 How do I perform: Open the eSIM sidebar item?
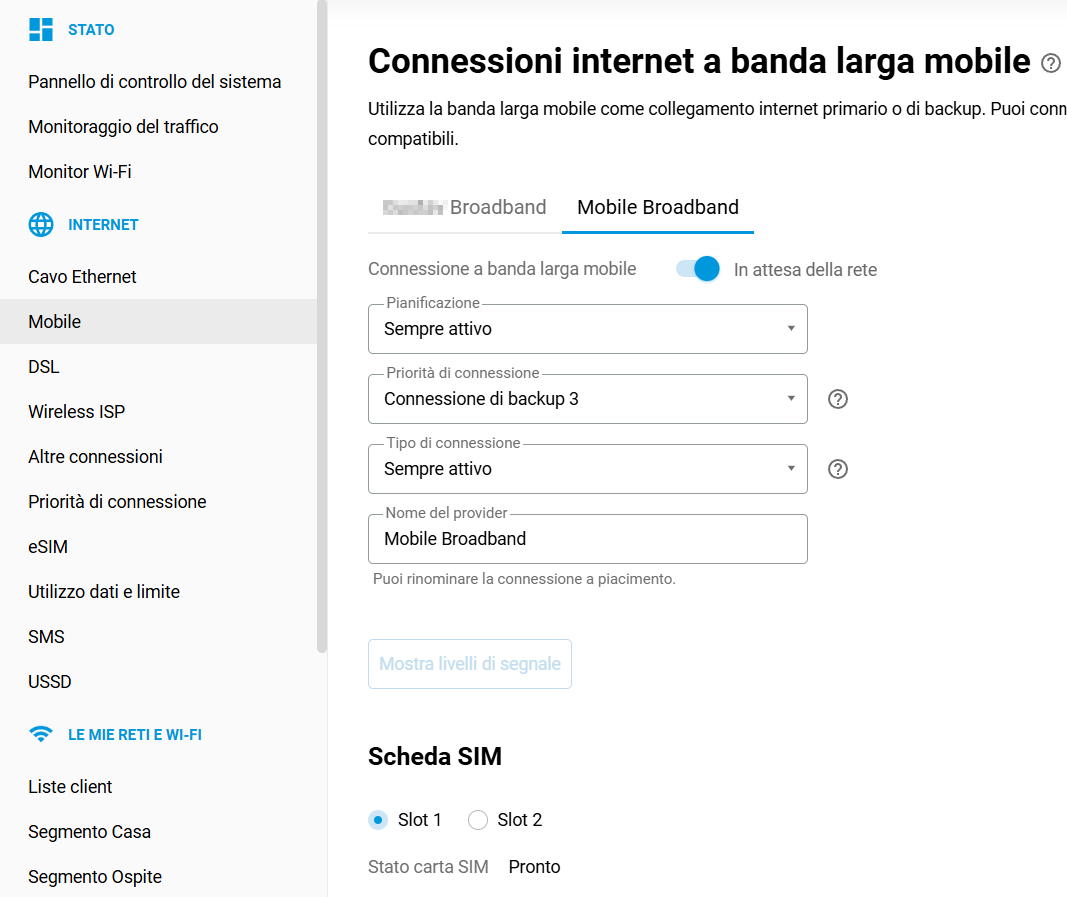(48, 547)
